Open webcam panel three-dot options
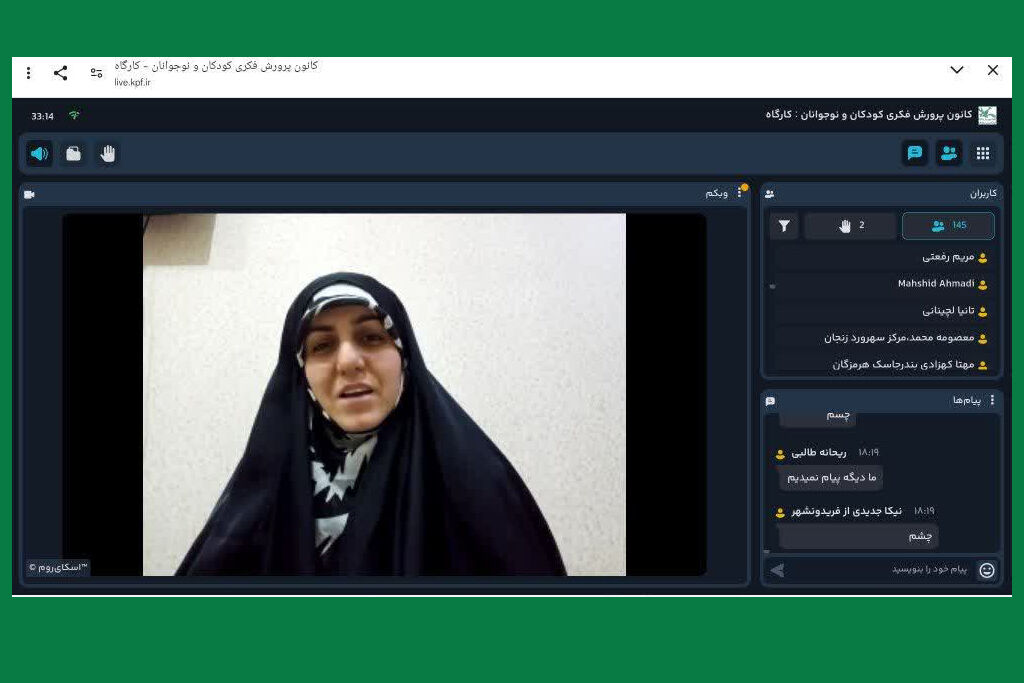Viewport: 1024px width, 683px height. click(x=740, y=193)
